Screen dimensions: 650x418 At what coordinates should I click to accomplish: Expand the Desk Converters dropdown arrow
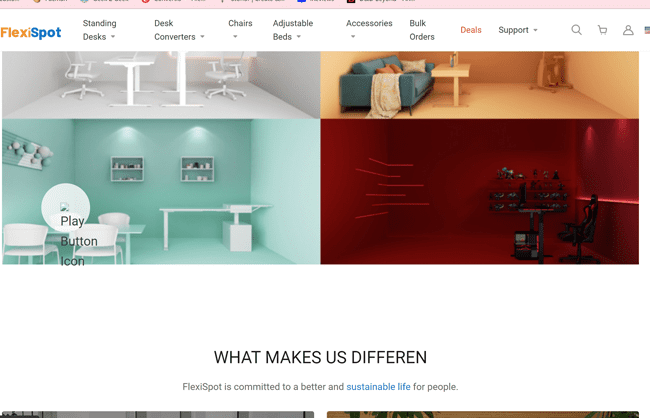pyautogui.click(x=202, y=37)
